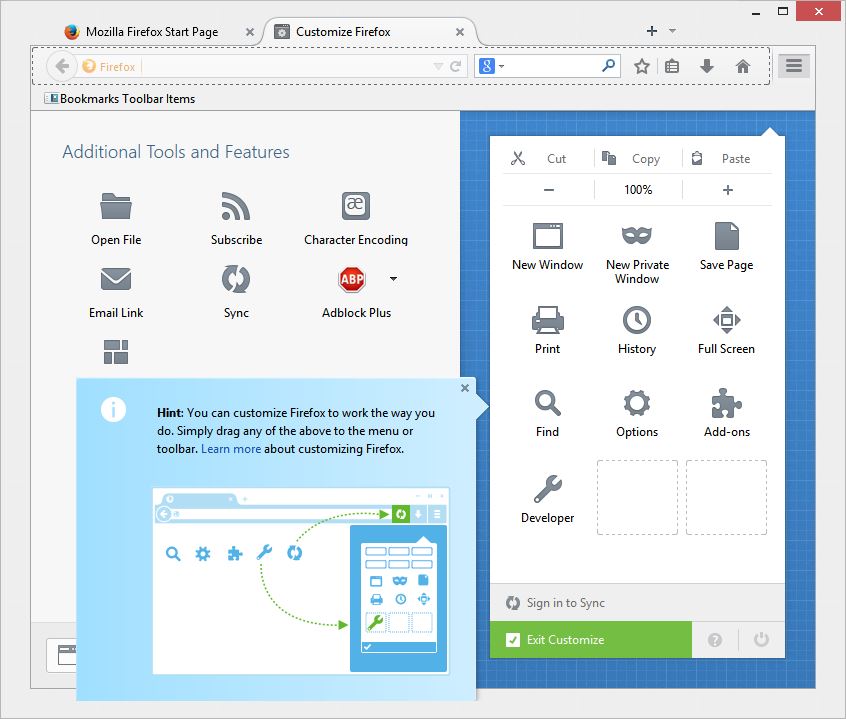Select the Save Page icon
846x719 pixels.
pos(726,236)
